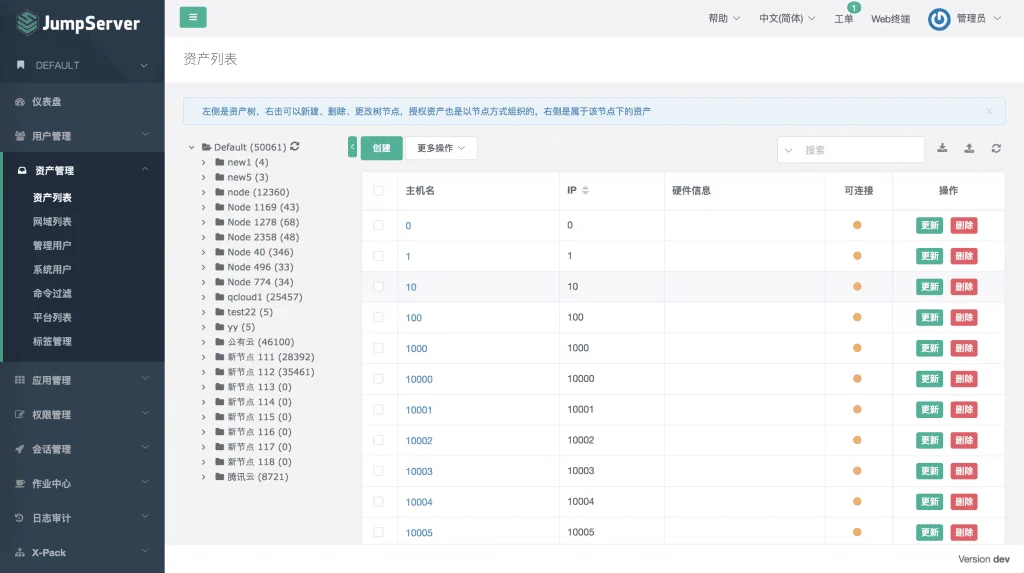Screen dimensions: 1024x573
Task: Click the folder icon of node (12360)
Action: pos(220,192)
